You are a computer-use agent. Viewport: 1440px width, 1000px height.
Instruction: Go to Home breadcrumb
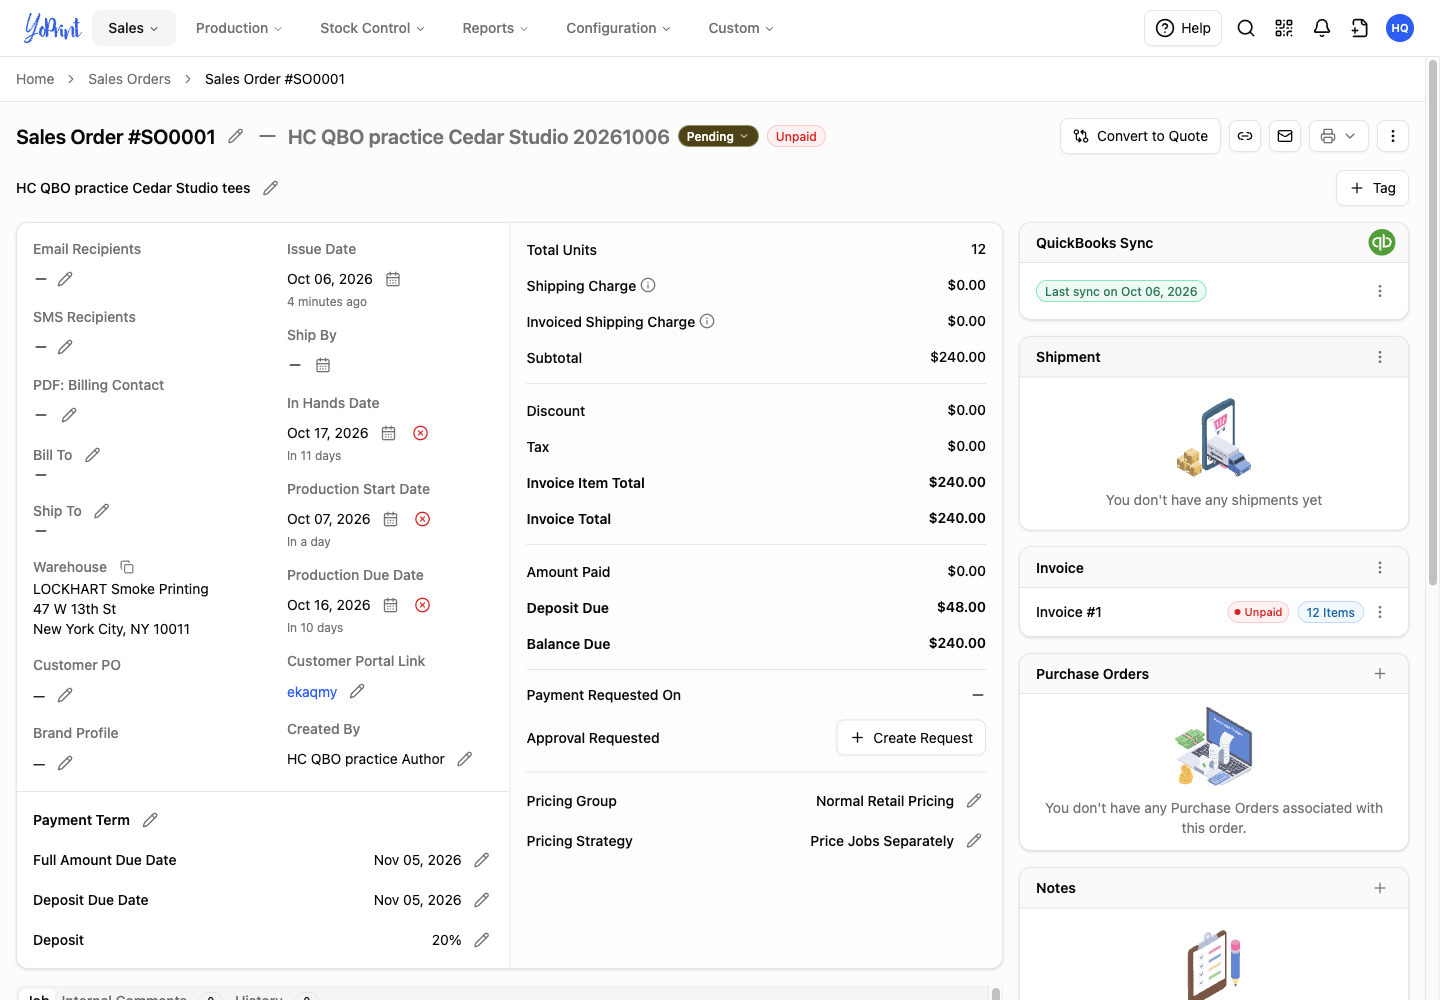[x=35, y=79]
